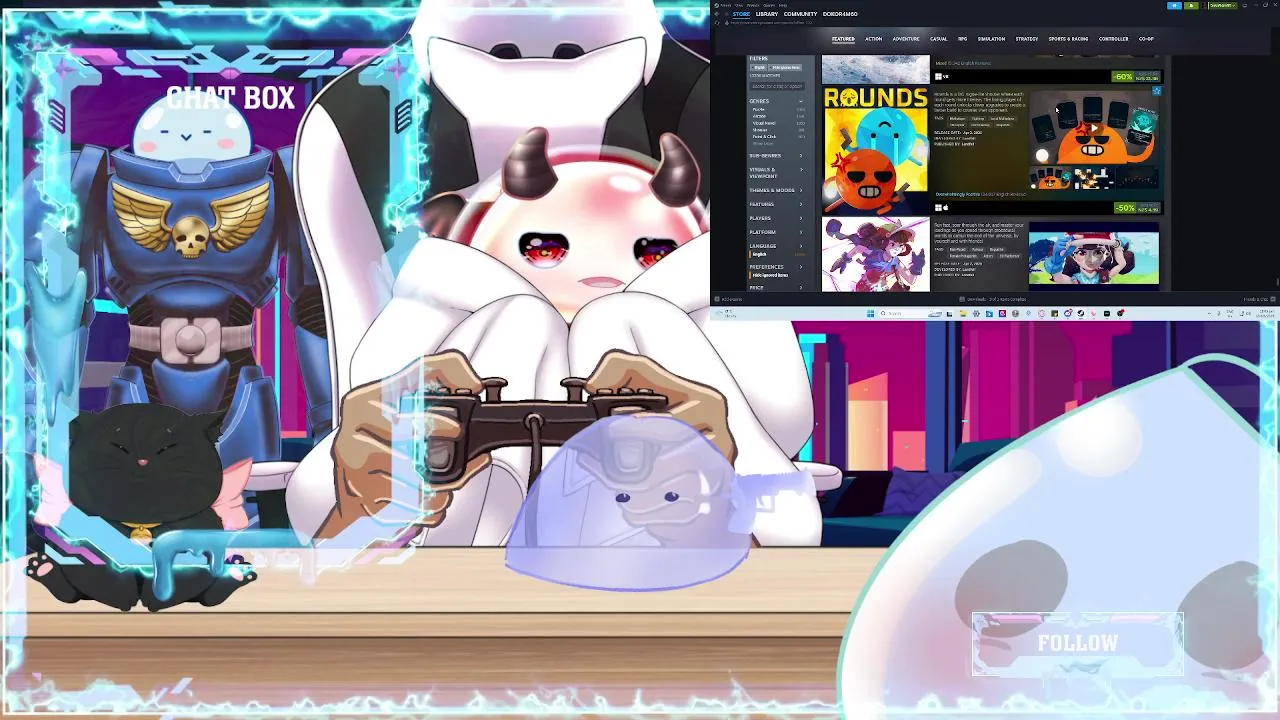Expand the Players filter section
This screenshot has height=720, width=1280.
point(777,218)
